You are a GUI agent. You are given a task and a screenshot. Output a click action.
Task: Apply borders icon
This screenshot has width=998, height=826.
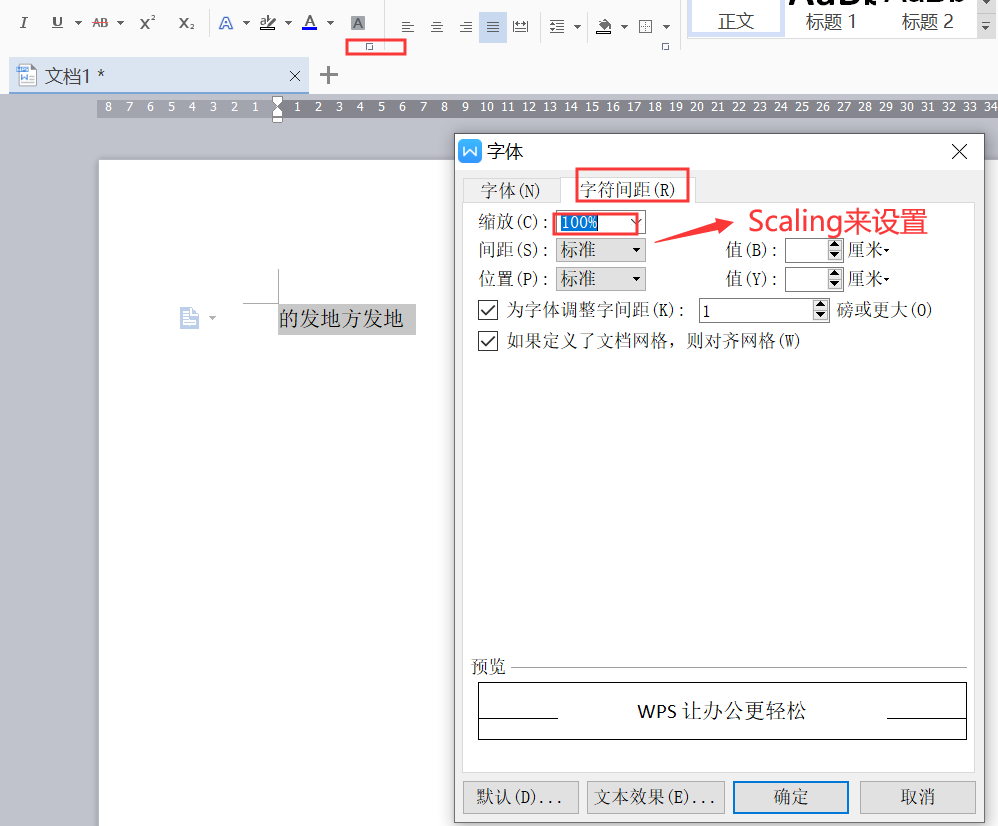[645, 27]
